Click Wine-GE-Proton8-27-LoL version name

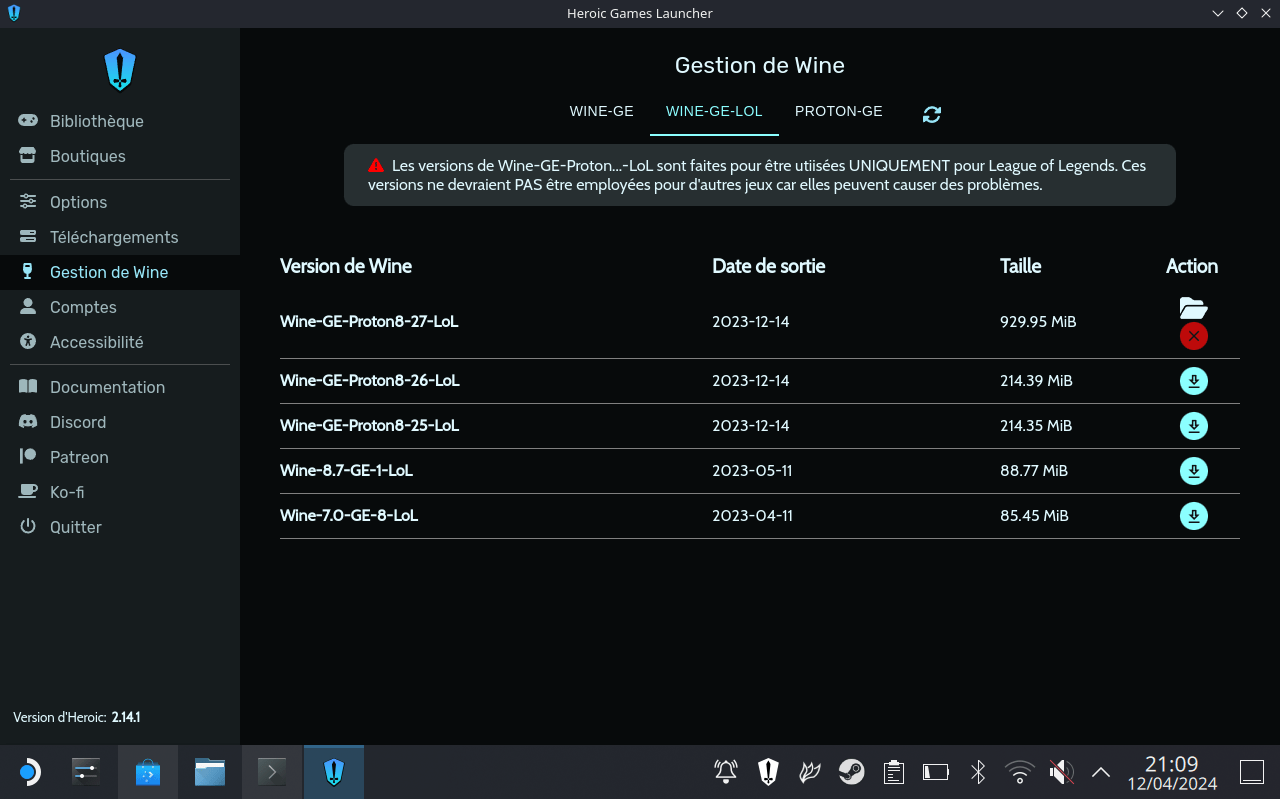pyautogui.click(x=369, y=322)
